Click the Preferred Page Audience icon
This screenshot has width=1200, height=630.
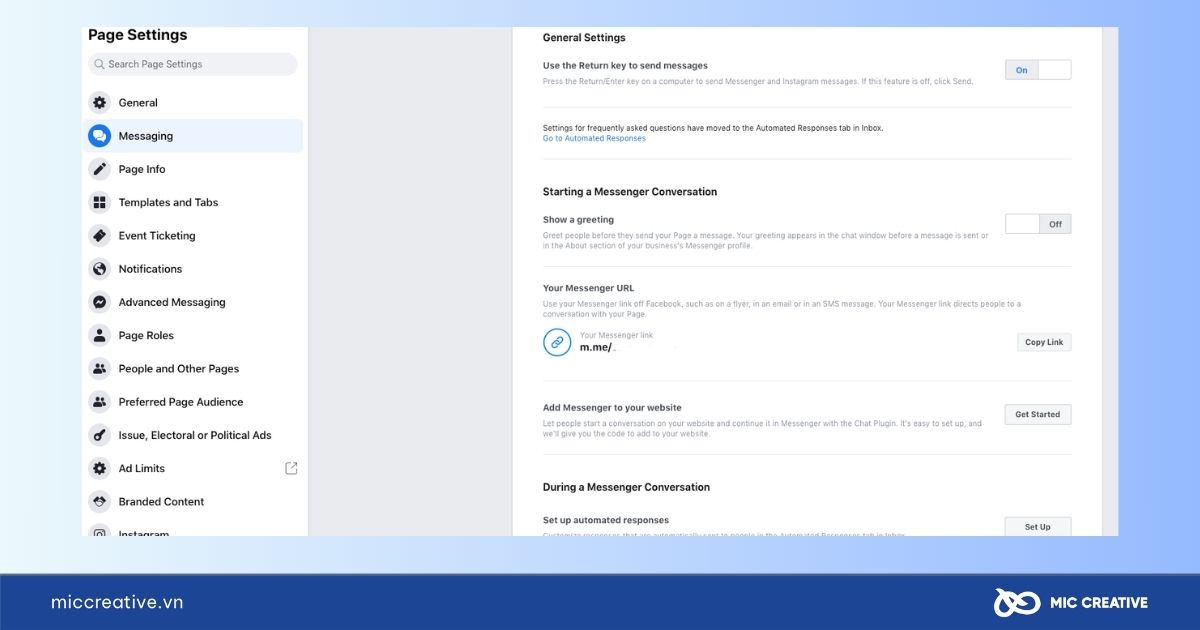pyautogui.click(x=99, y=402)
